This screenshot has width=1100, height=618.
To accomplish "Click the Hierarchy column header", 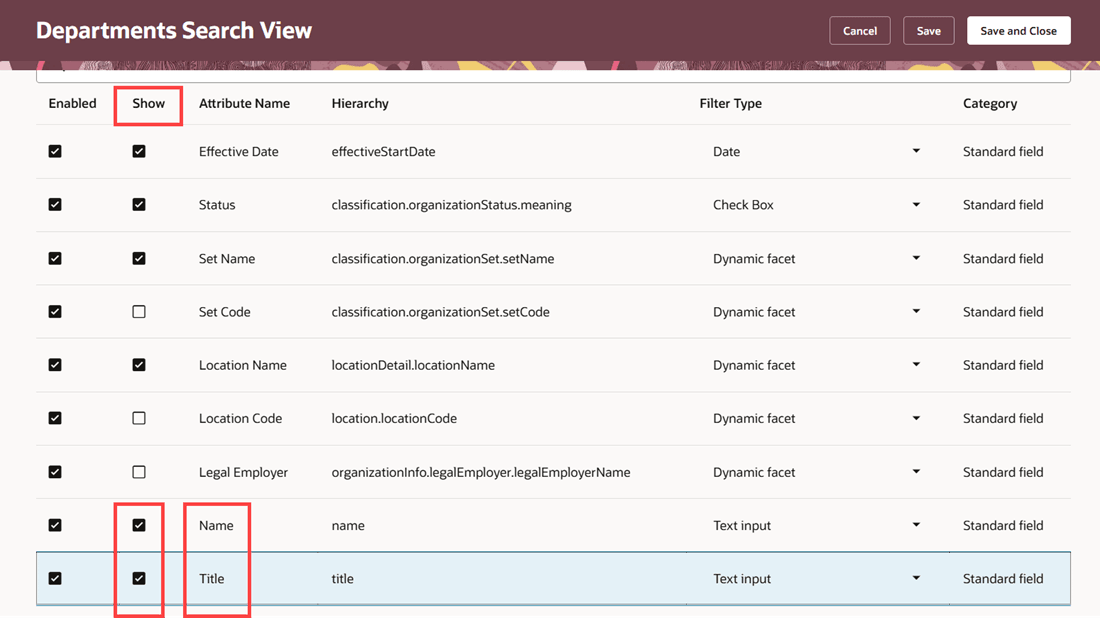I will tap(360, 103).
